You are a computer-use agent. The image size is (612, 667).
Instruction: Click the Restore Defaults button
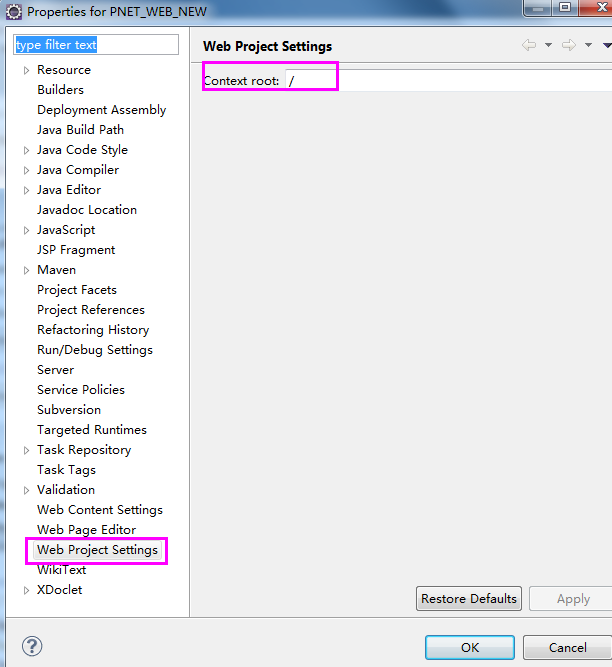(x=469, y=599)
